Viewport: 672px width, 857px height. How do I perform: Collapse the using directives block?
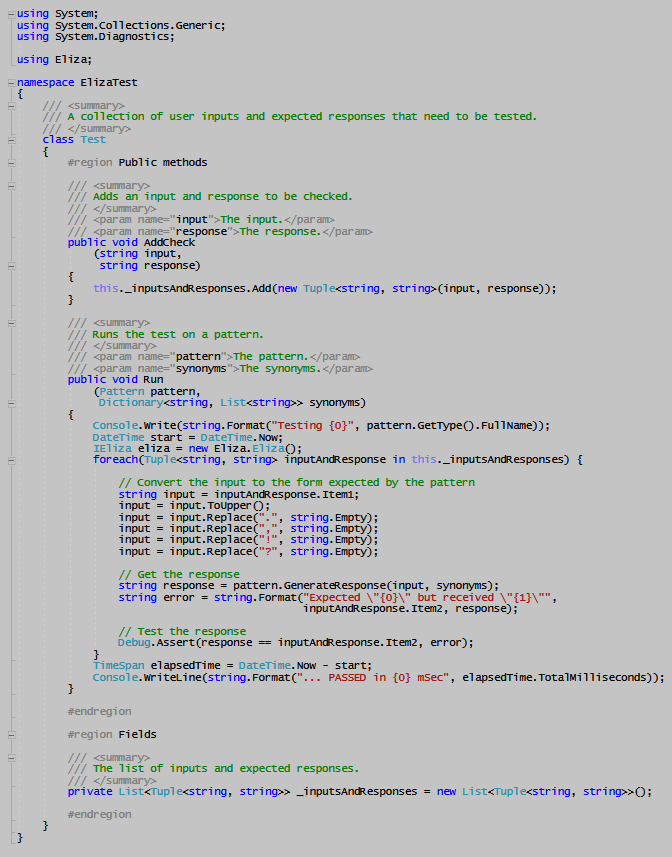click(11, 14)
